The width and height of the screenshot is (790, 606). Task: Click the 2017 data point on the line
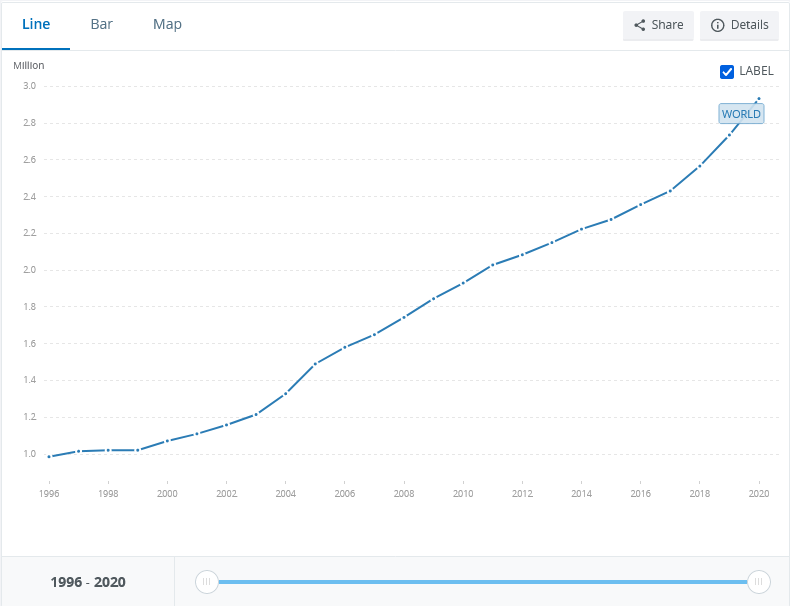point(670,190)
